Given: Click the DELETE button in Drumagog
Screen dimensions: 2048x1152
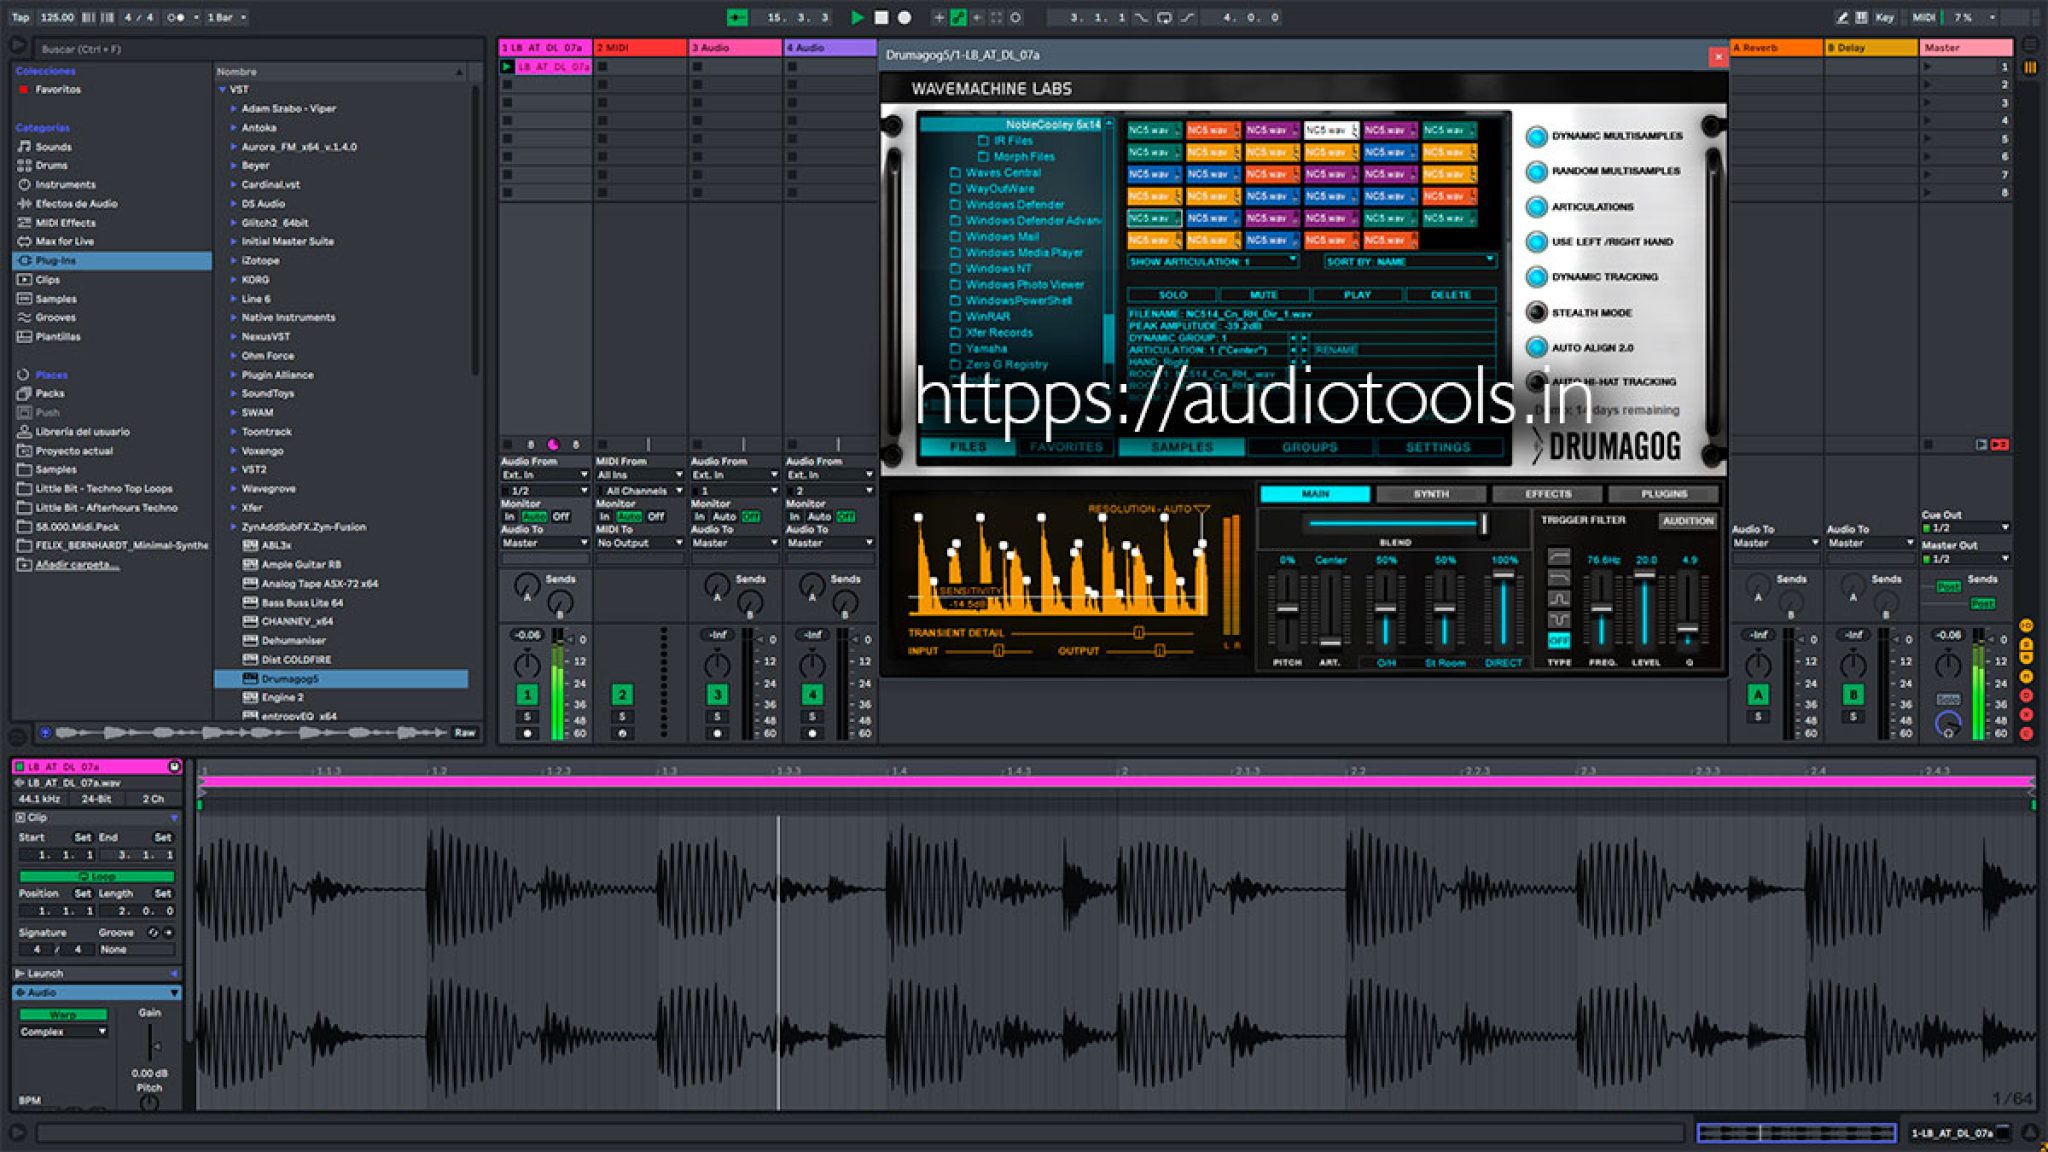Looking at the screenshot, I should (x=1450, y=295).
